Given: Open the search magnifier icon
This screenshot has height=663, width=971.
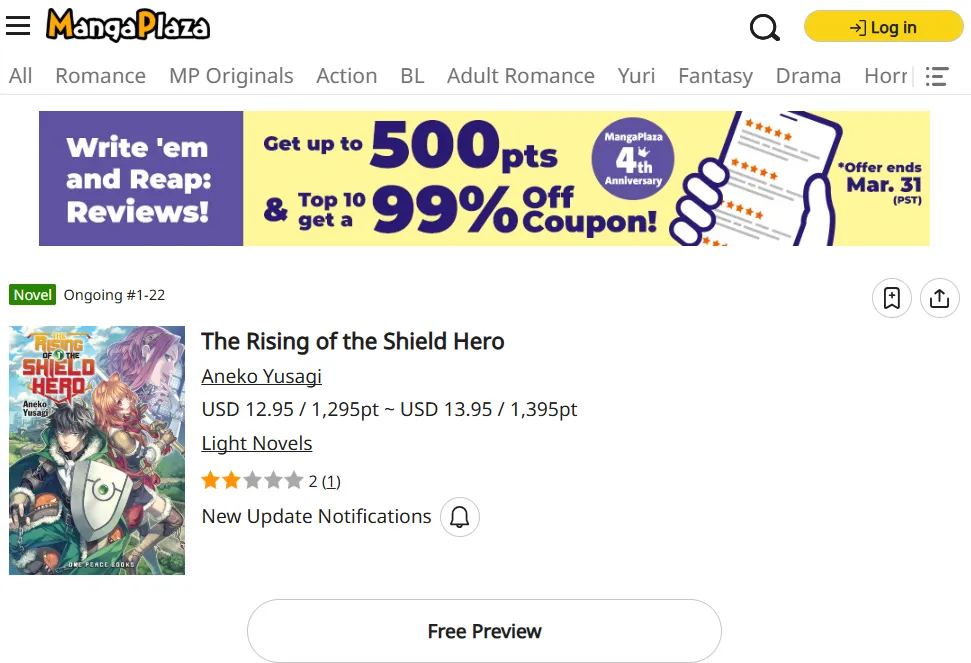Looking at the screenshot, I should coord(764,27).
